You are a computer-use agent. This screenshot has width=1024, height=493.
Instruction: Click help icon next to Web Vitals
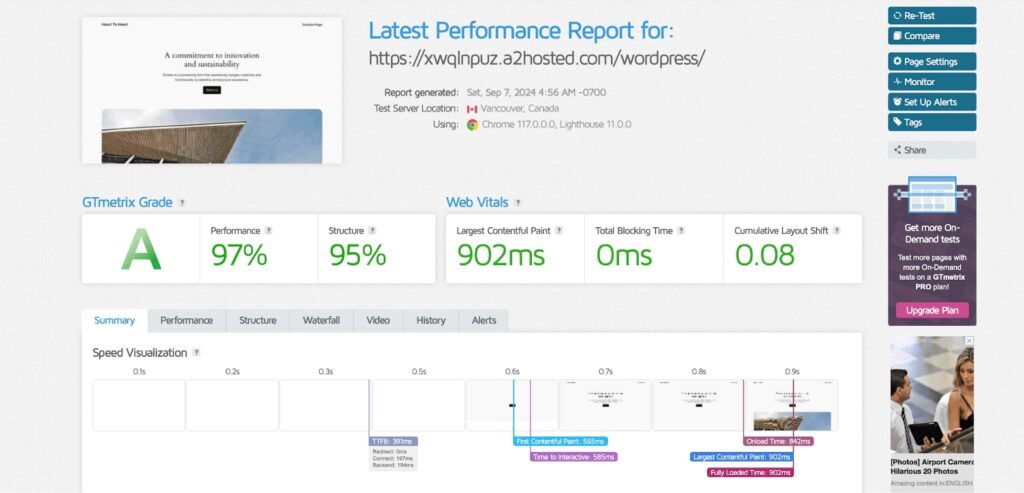click(x=518, y=202)
